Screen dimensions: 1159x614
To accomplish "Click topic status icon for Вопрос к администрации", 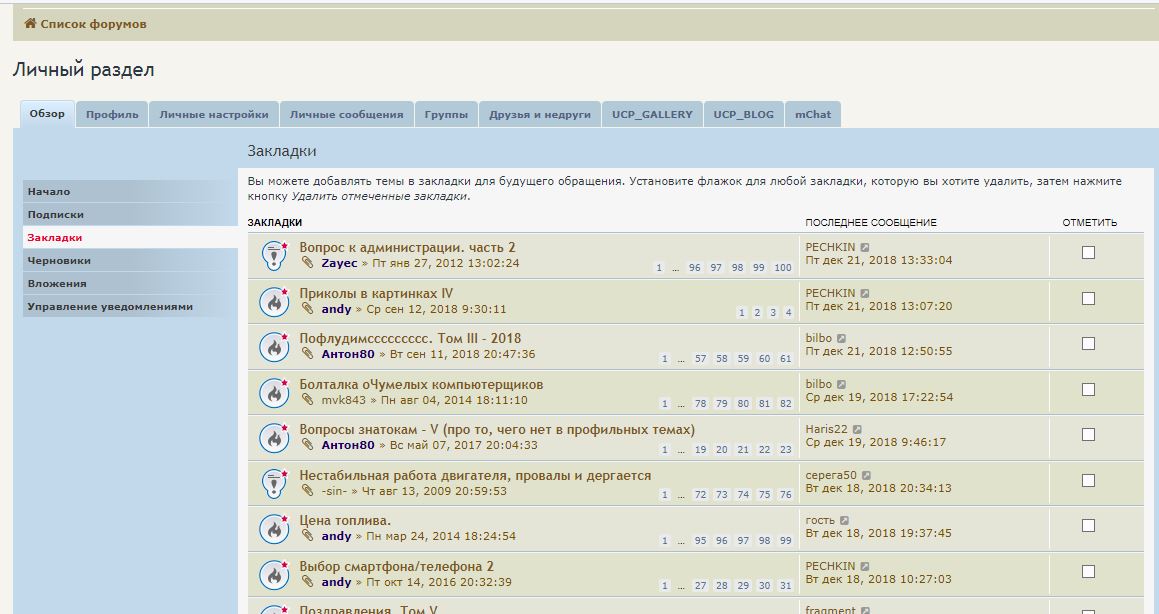I will (x=274, y=256).
